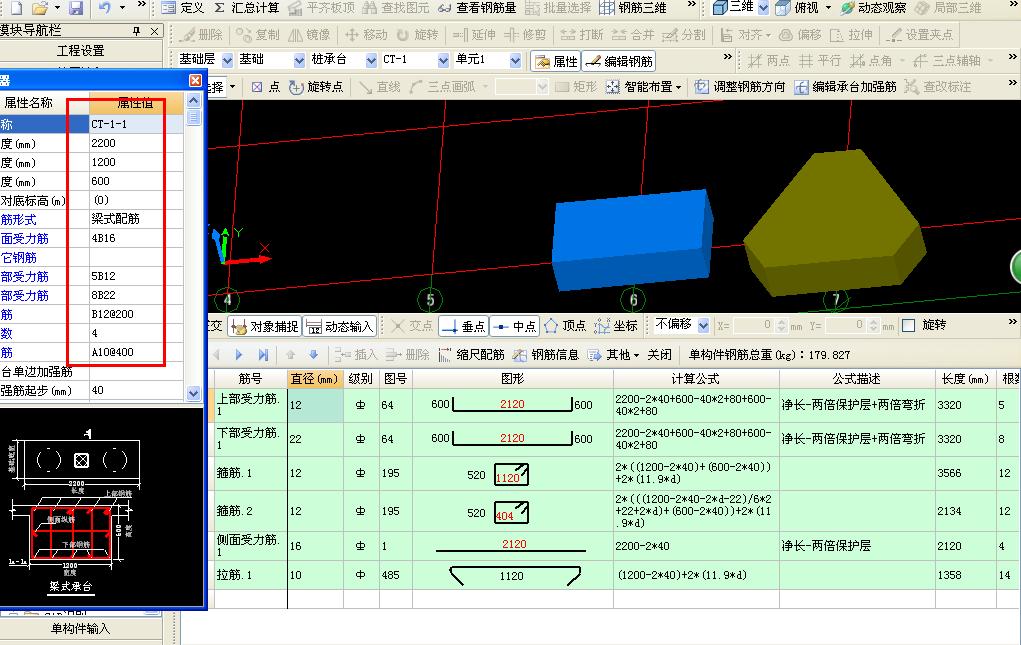This screenshot has width=1021, height=645.
Task: Select 旋转点 rotate point tool
Action: coord(316,87)
